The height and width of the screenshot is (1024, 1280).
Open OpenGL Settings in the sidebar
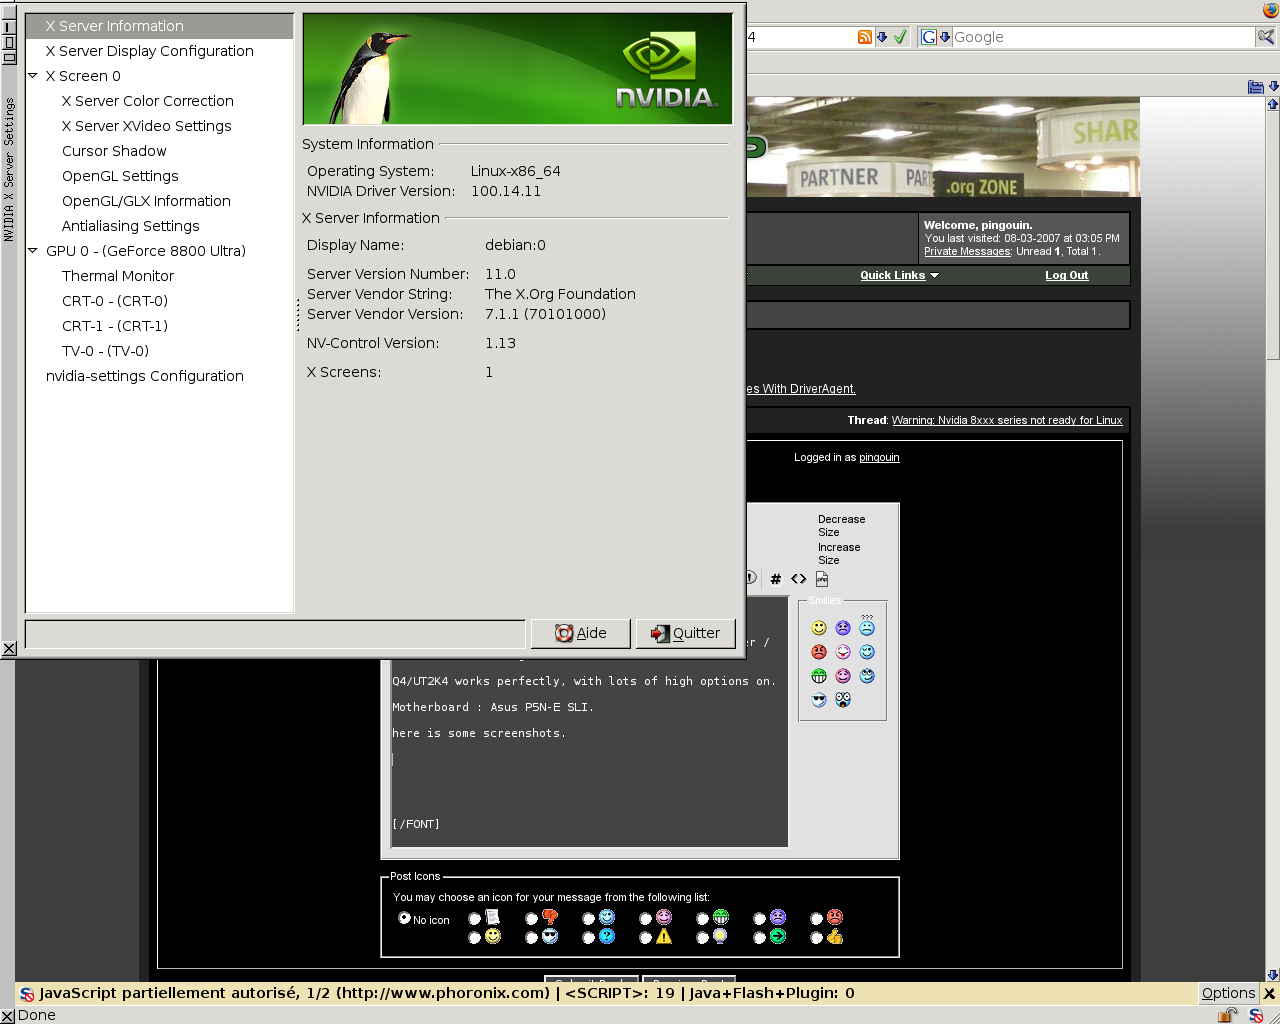(120, 176)
